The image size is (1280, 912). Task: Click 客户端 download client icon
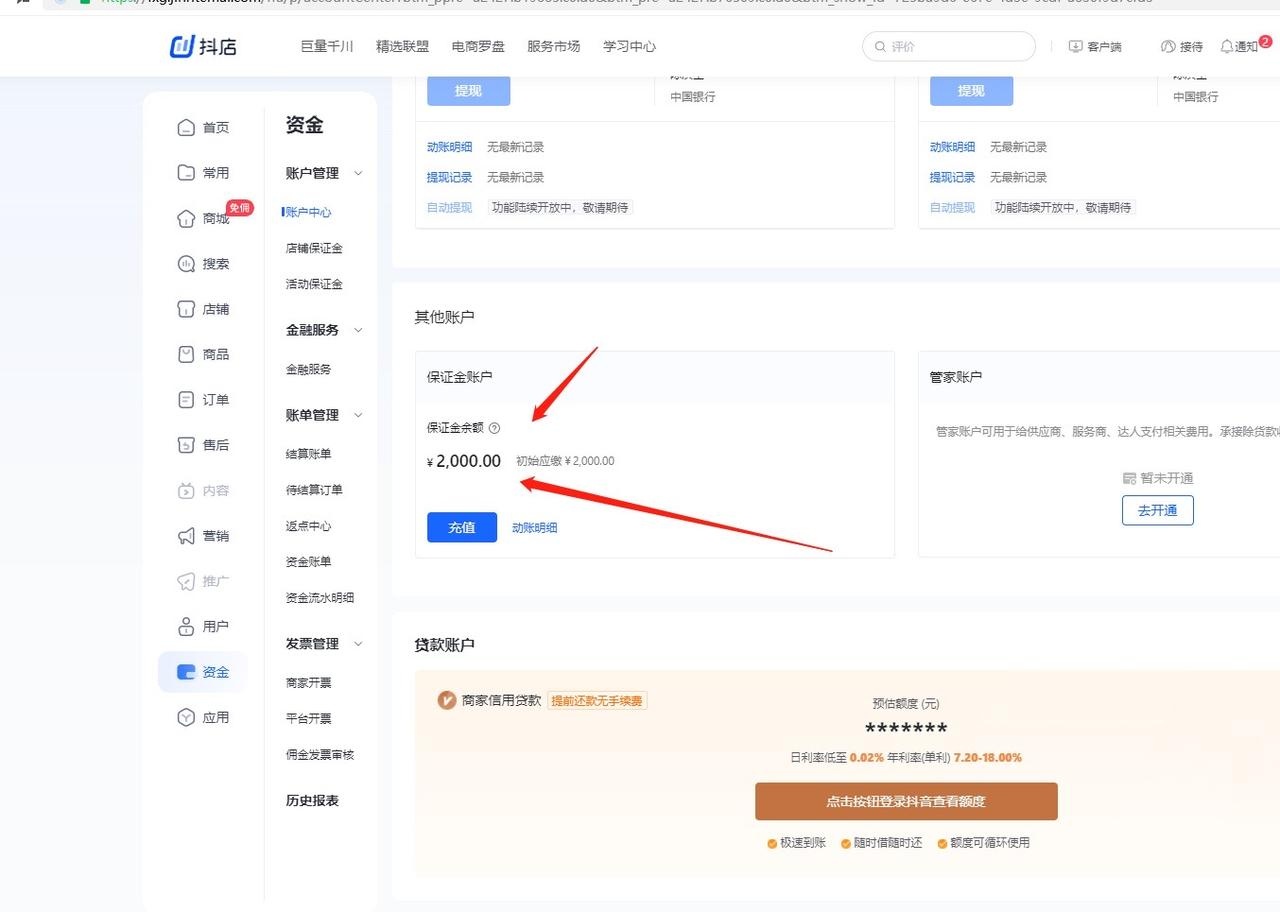pyautogui.click(x=1075, y=47)
